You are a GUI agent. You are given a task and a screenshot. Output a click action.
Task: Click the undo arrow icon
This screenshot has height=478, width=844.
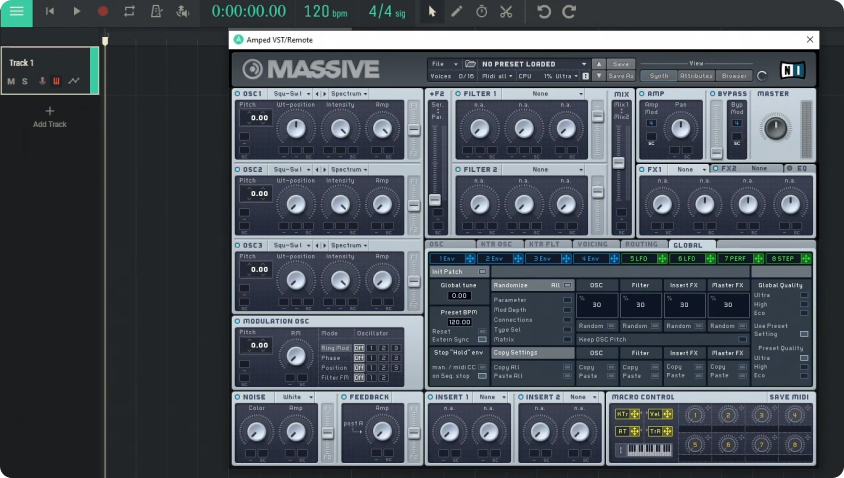coord(544,12)
